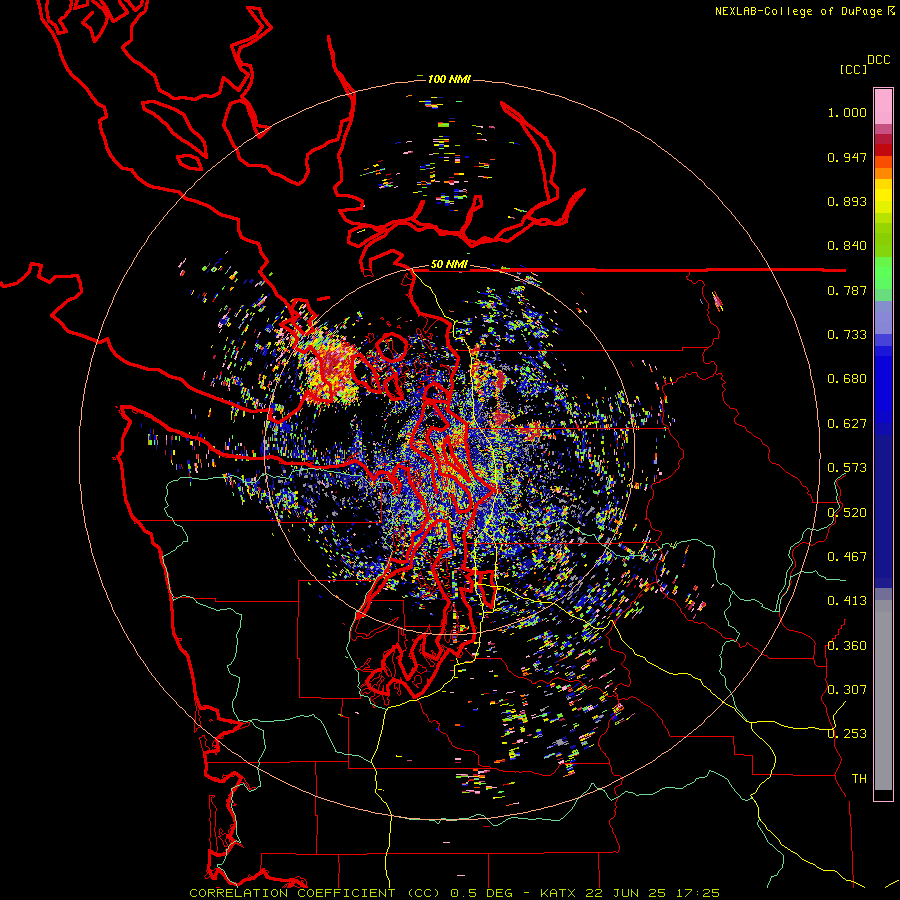The width and height of the screenshot is (900, 900).
Task: Click the 0.680 colorbar value
Action: pyautogui.click(x=847, y=379)
